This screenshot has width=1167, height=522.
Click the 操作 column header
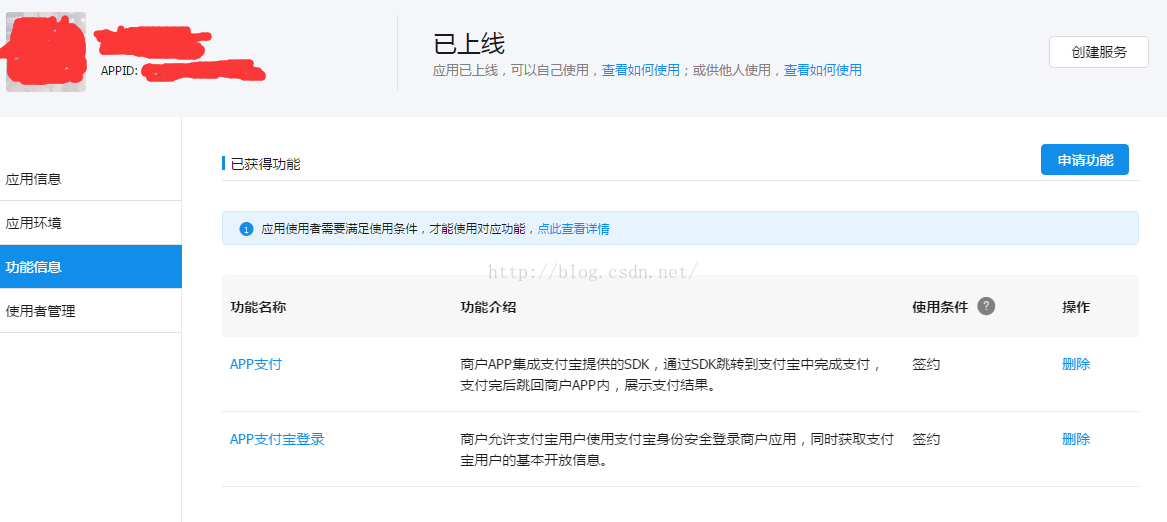coord(1076,307)
